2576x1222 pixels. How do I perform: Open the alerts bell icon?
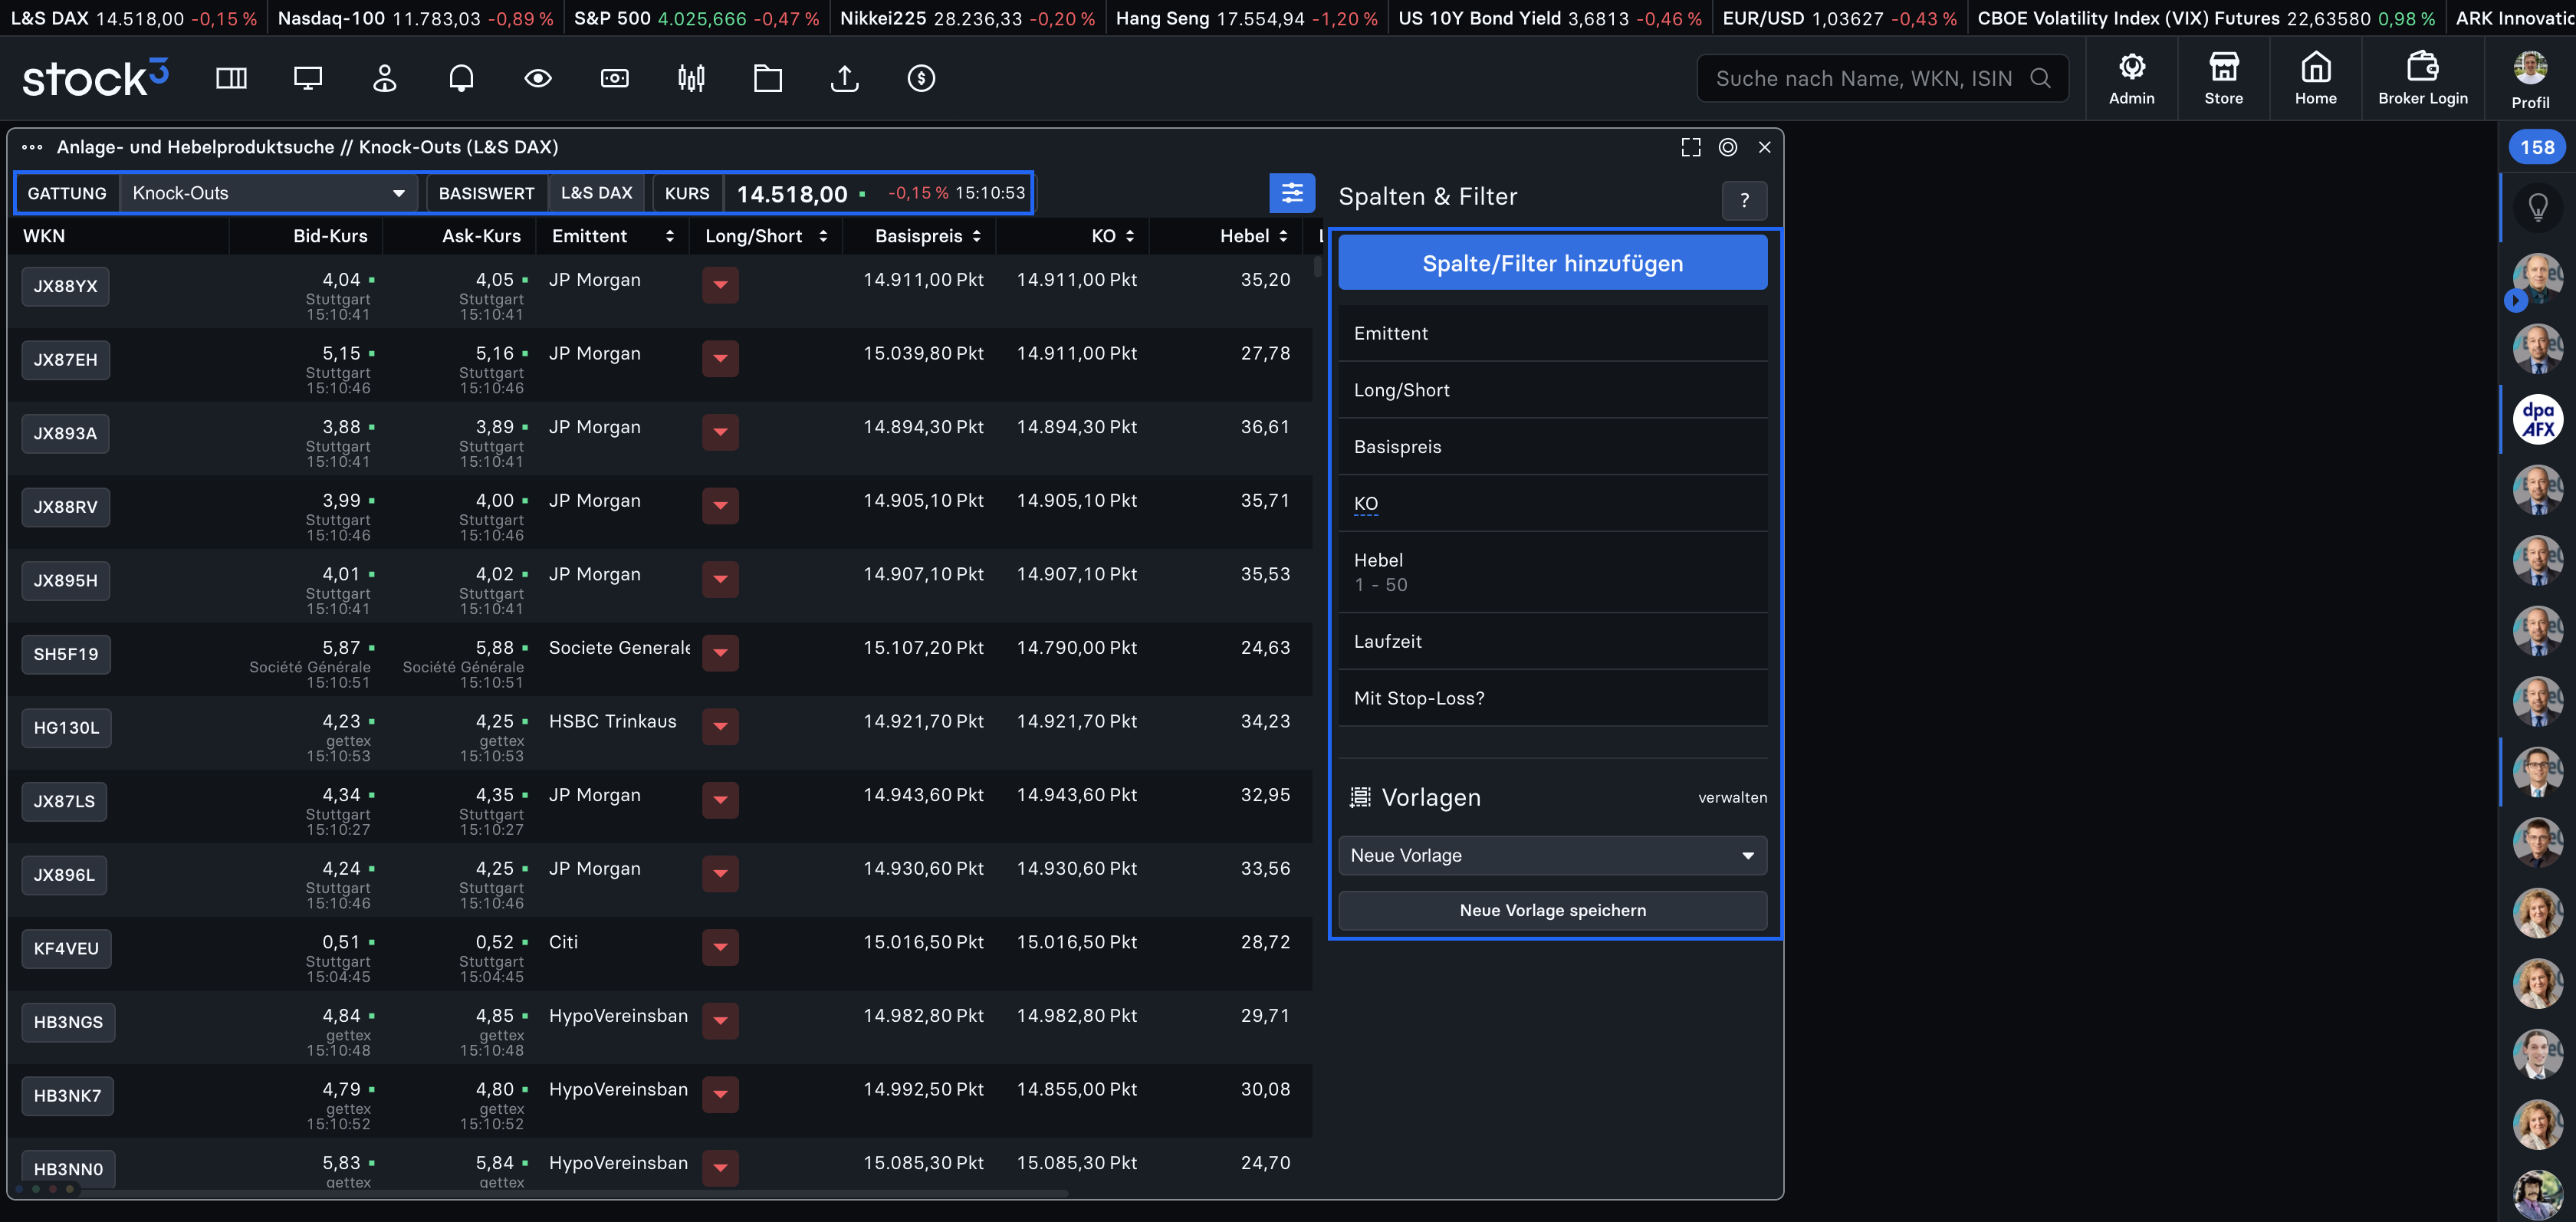pyautogui.click(x=461, y=78)
